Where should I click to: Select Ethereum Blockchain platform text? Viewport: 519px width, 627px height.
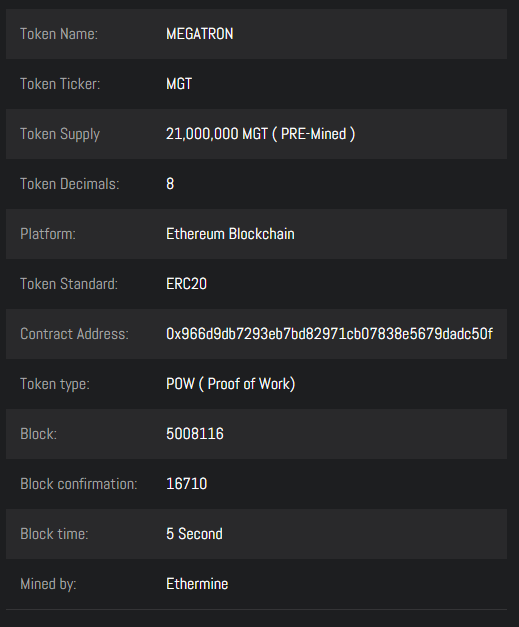[x=230, y=234]
